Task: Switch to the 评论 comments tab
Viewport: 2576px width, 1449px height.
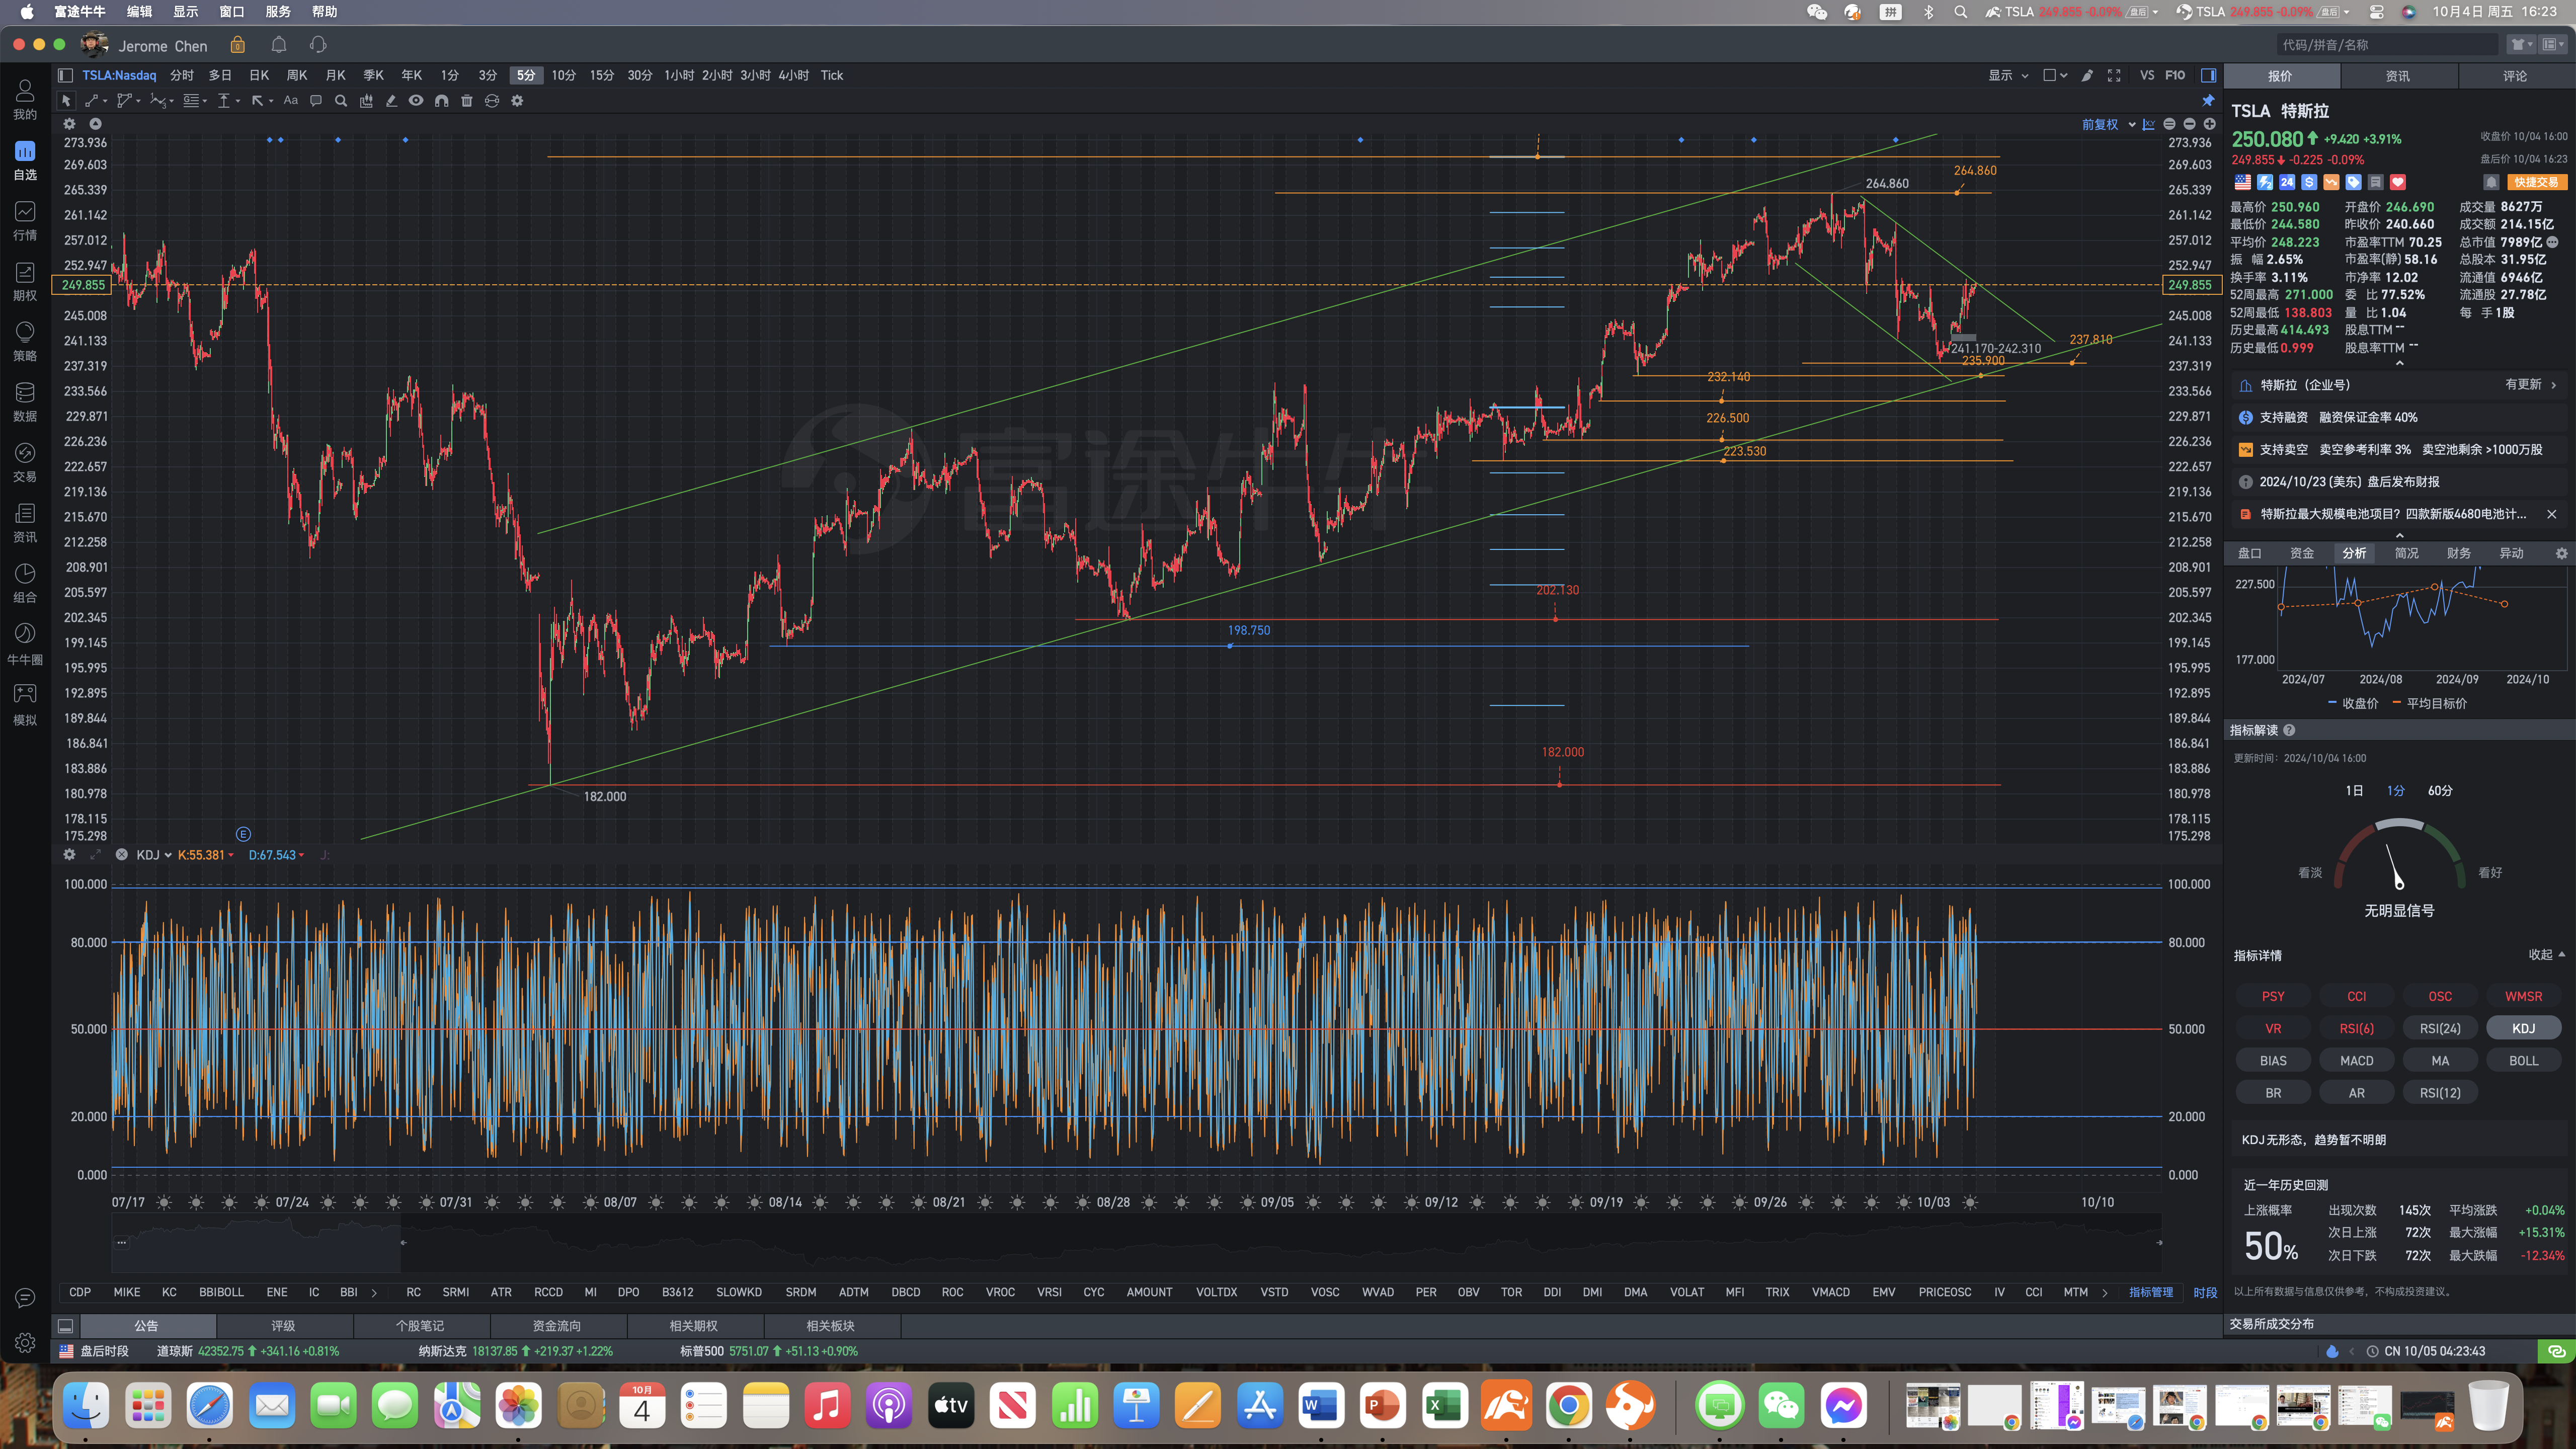Action: pos(2515,76)
